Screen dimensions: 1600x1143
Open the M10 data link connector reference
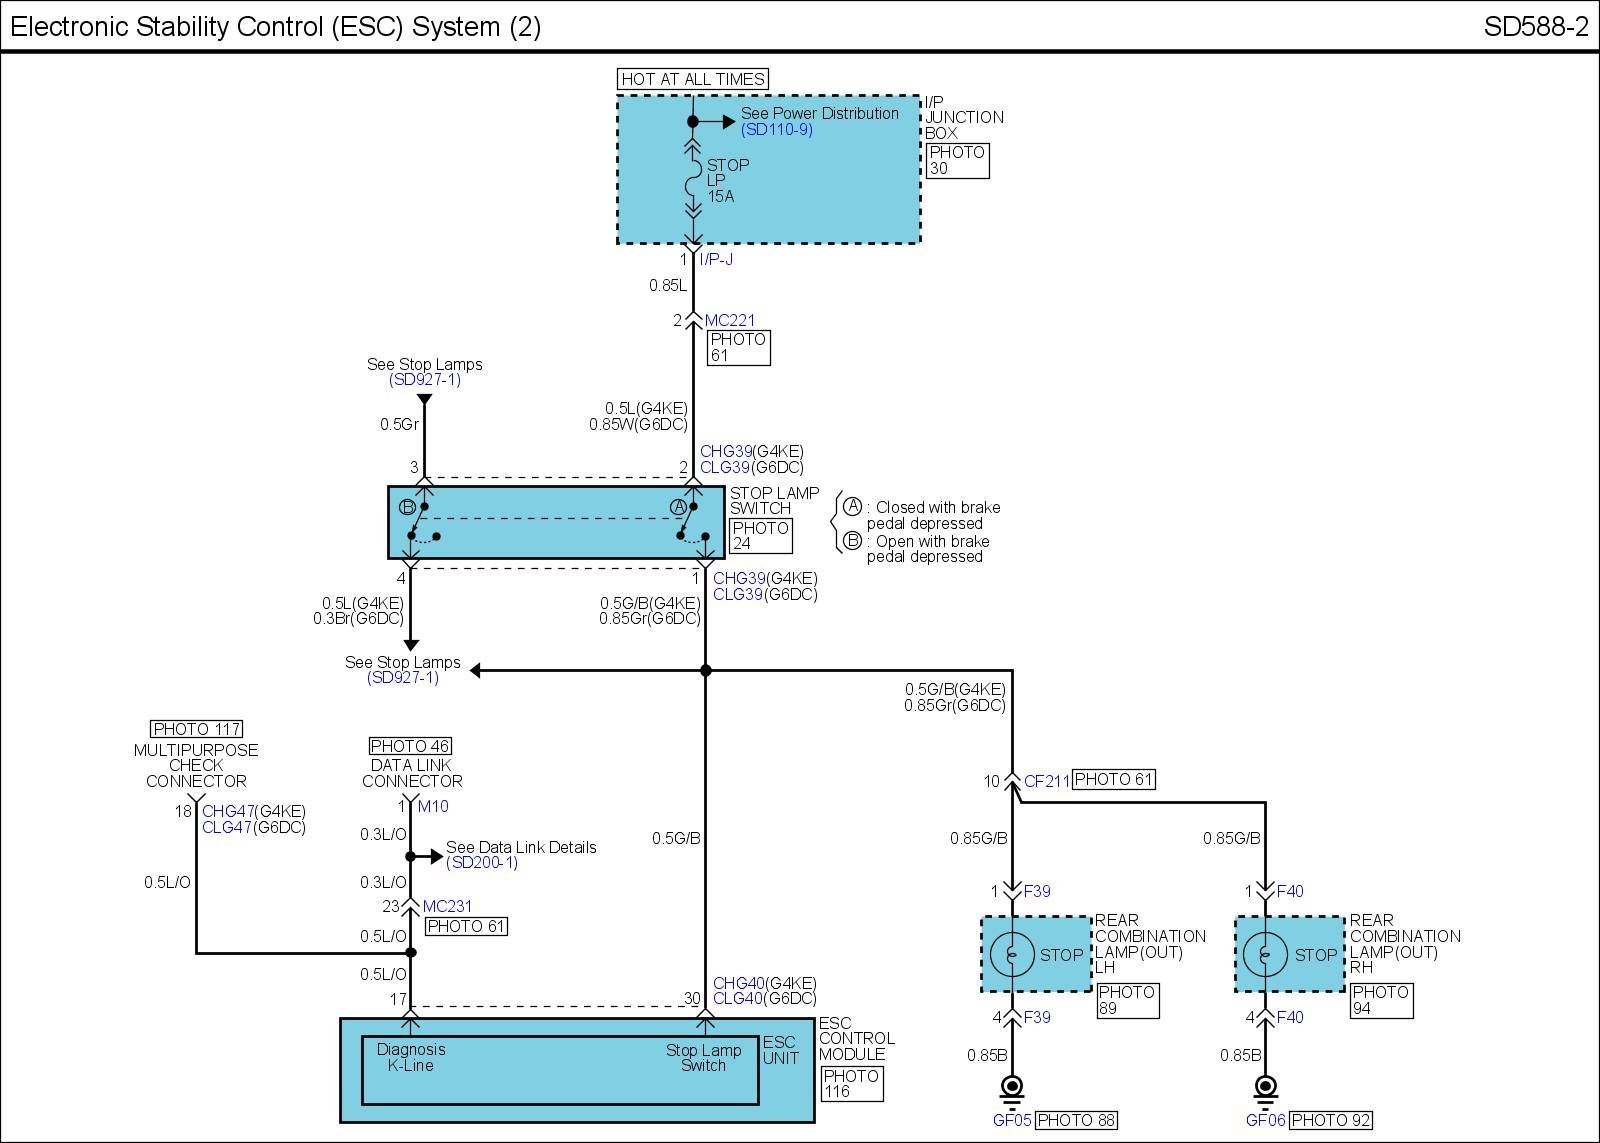[x=433, y=807]
